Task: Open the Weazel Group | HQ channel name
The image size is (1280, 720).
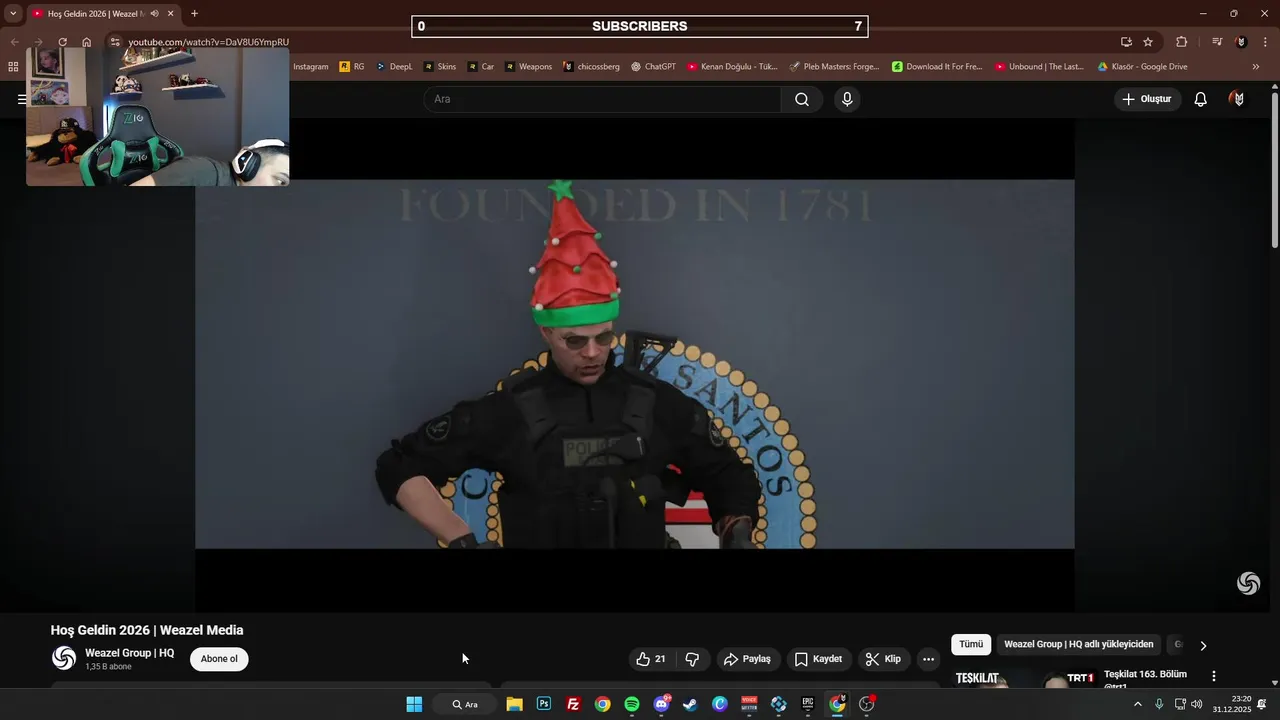Action: [x=129, y=653]
